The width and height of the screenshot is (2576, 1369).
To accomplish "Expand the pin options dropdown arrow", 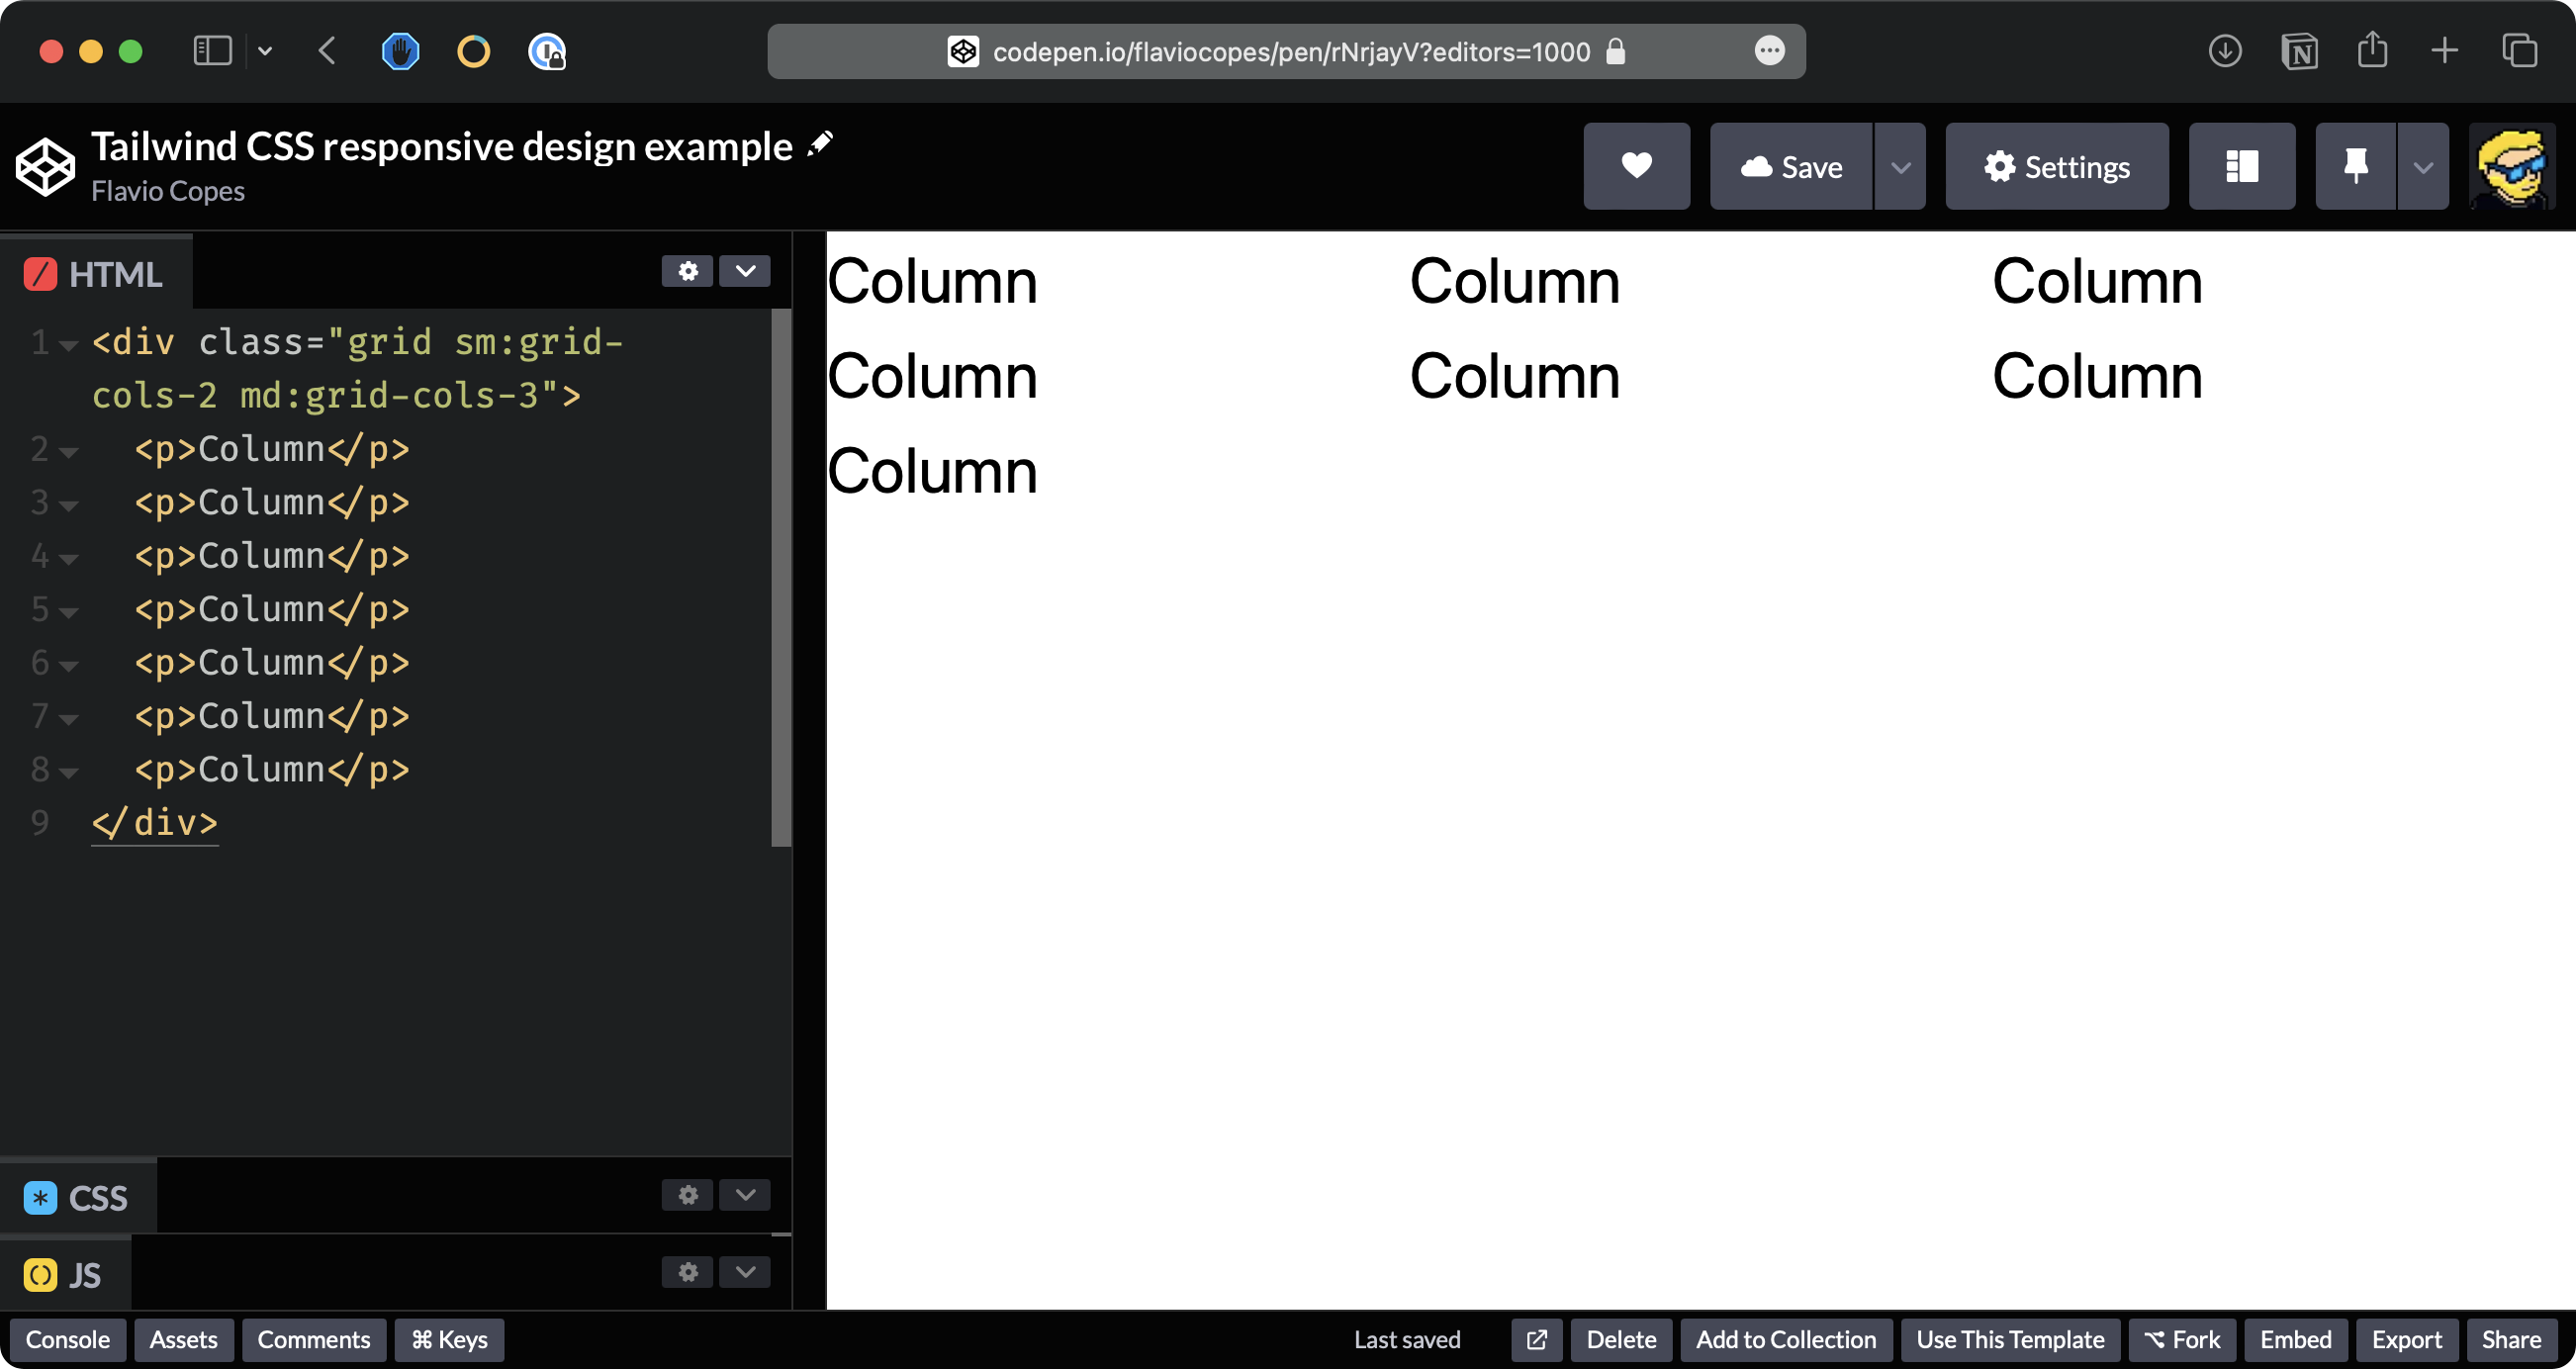I will pos(2422,166).
